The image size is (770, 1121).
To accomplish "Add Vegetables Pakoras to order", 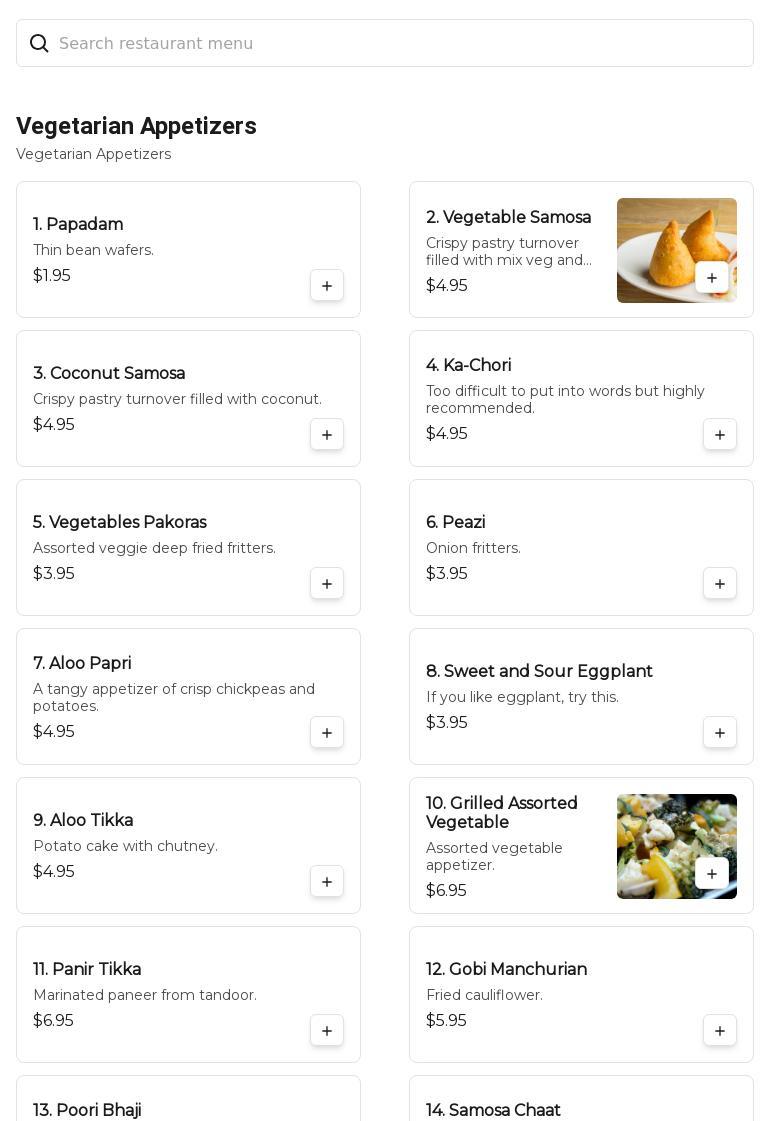I will (327, 584).
